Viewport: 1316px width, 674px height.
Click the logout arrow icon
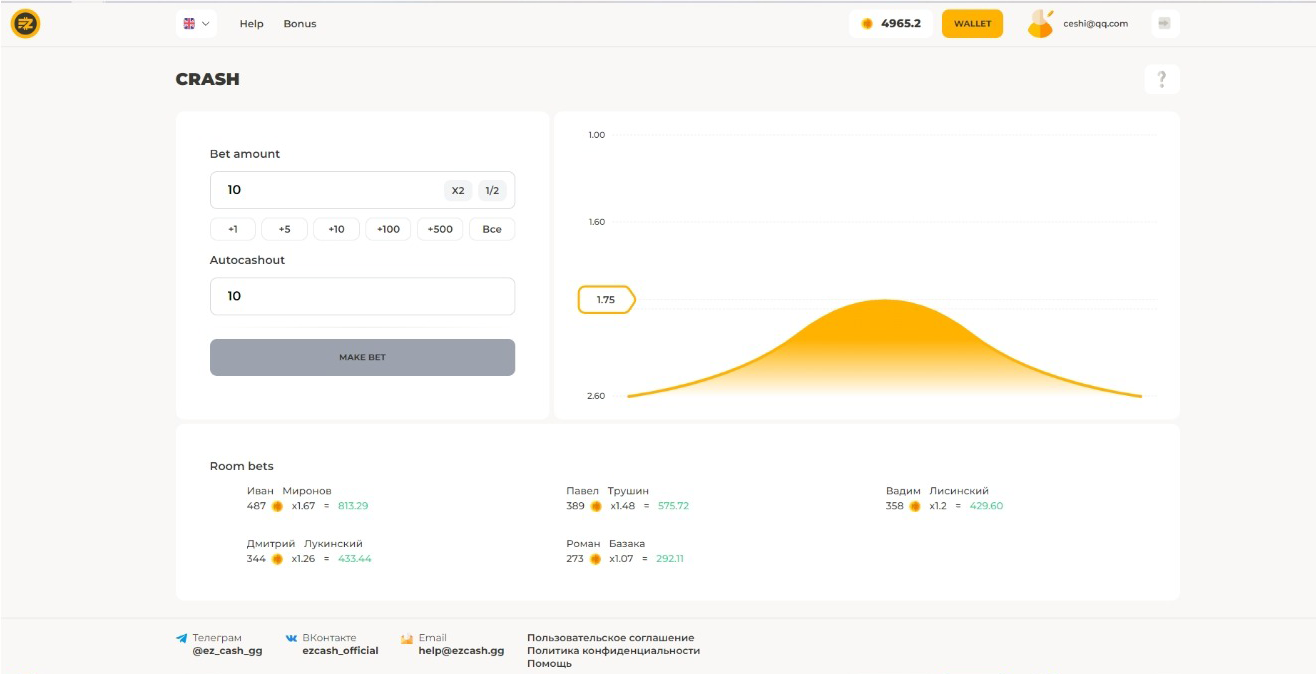click(x=1164, y=23)
